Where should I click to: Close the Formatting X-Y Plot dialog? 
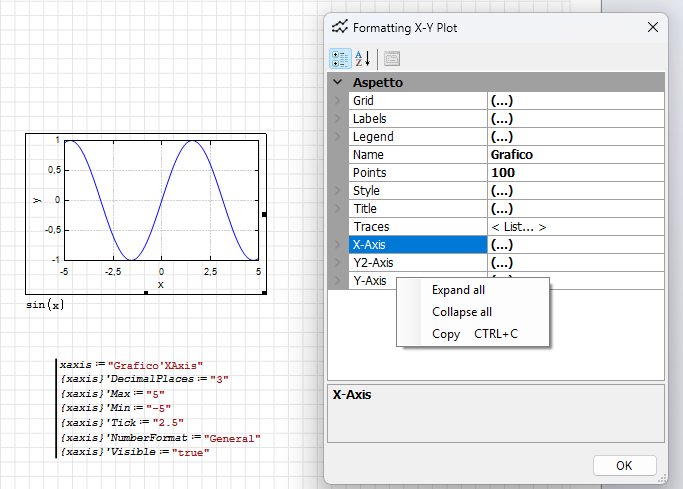(x=653, y=27)
